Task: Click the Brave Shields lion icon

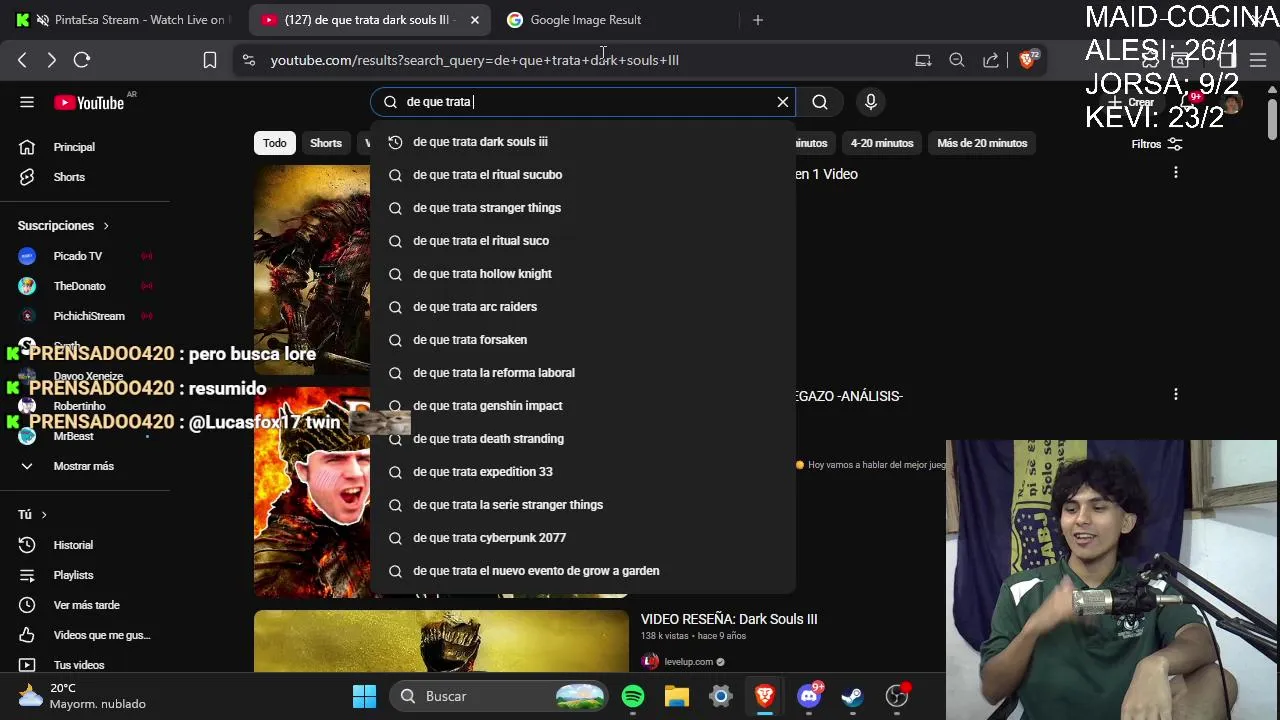Action: click(x=1027, y=60)
